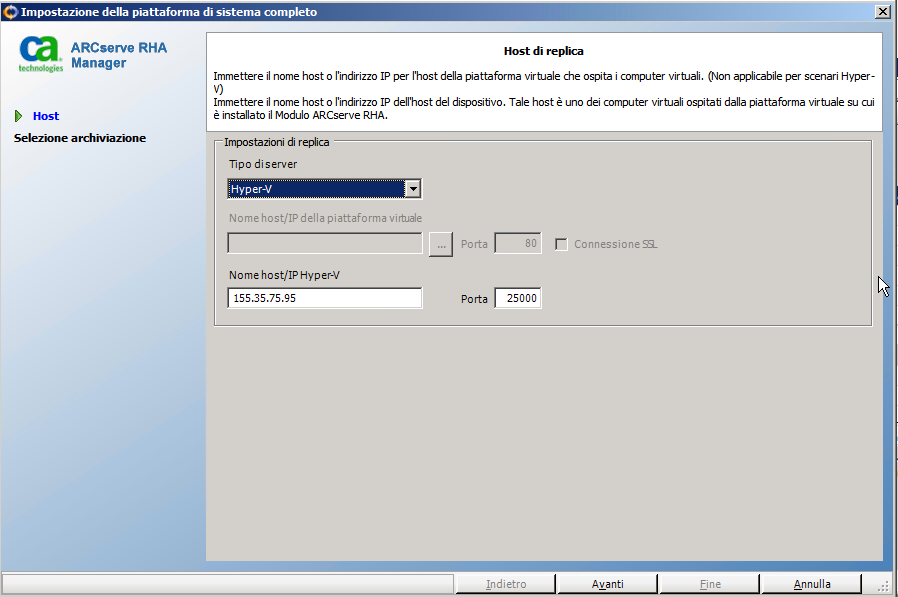The height and width of the screenshot is (597, 898).
Task: Click the browse ellipsis button
Action: tap(440, 244)
